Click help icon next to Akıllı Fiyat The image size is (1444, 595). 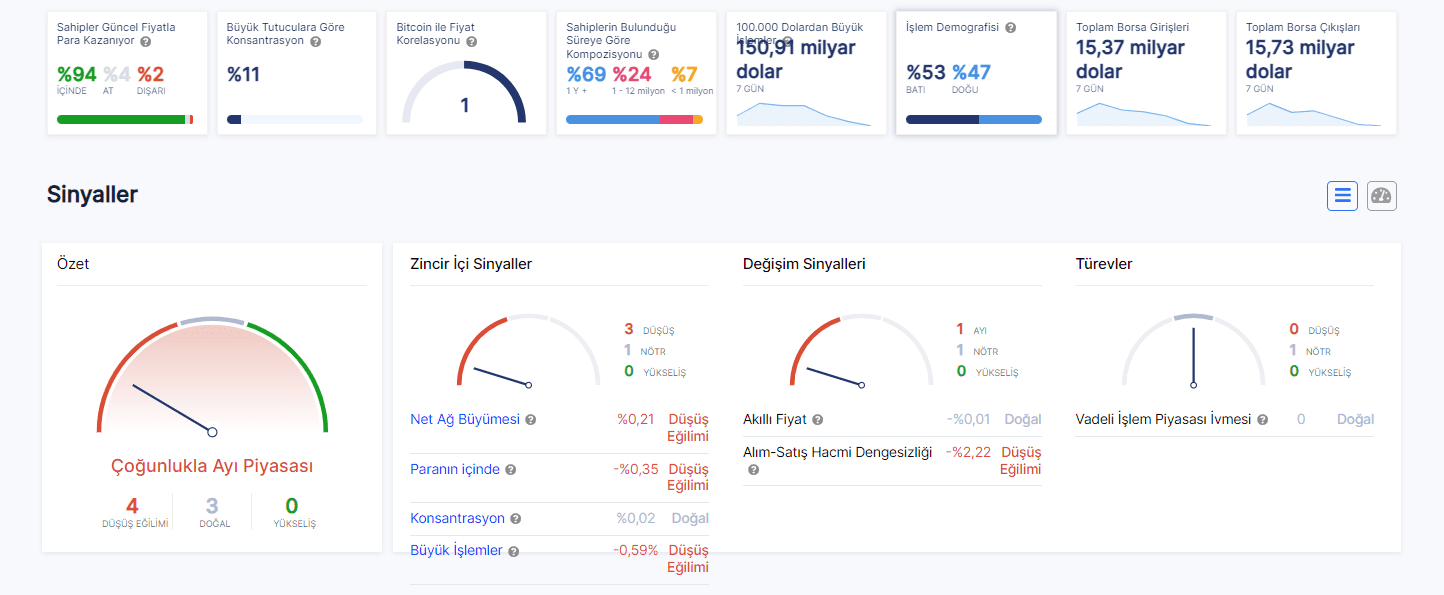(x=817, y=420)
